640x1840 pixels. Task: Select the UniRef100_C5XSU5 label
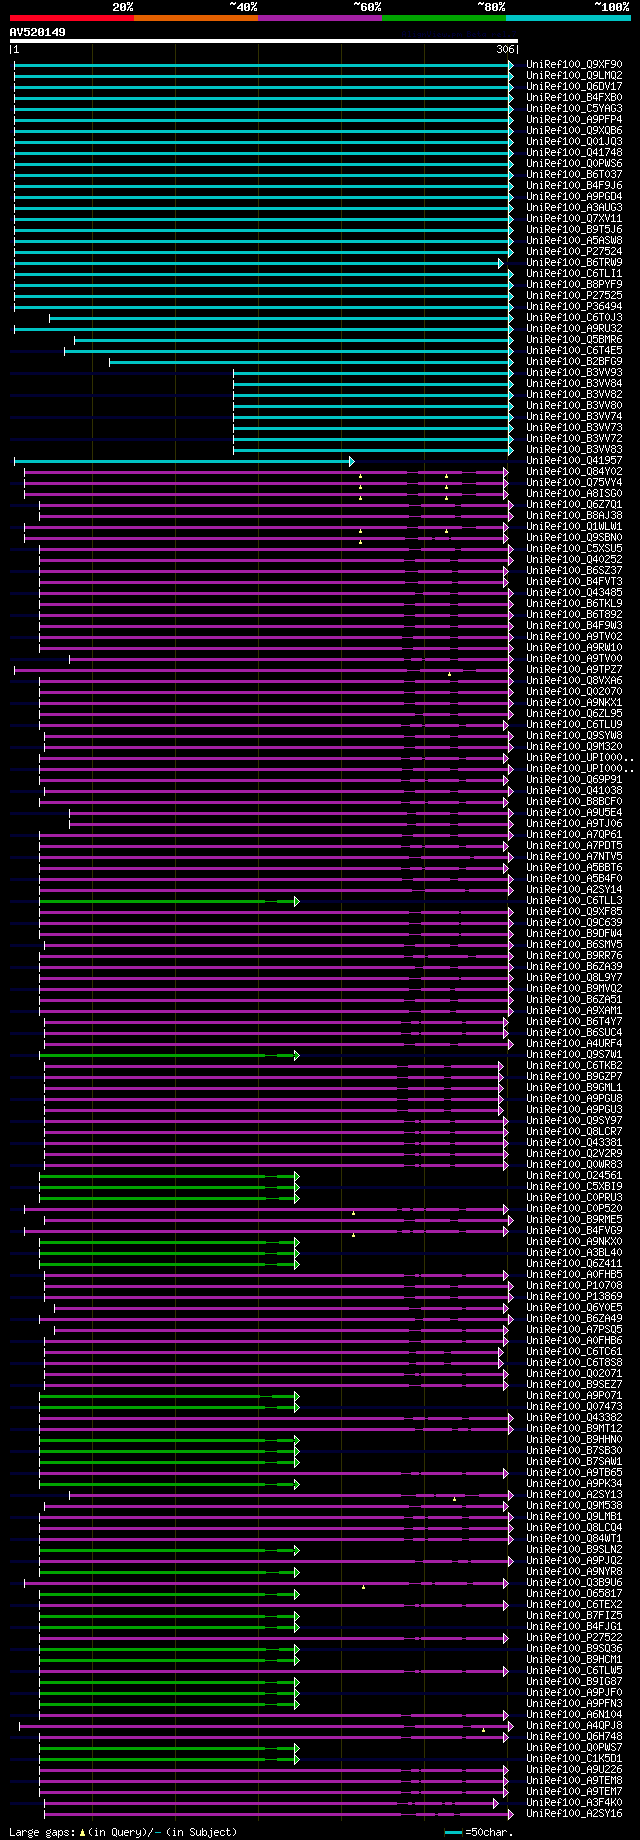tap(574, 548)
